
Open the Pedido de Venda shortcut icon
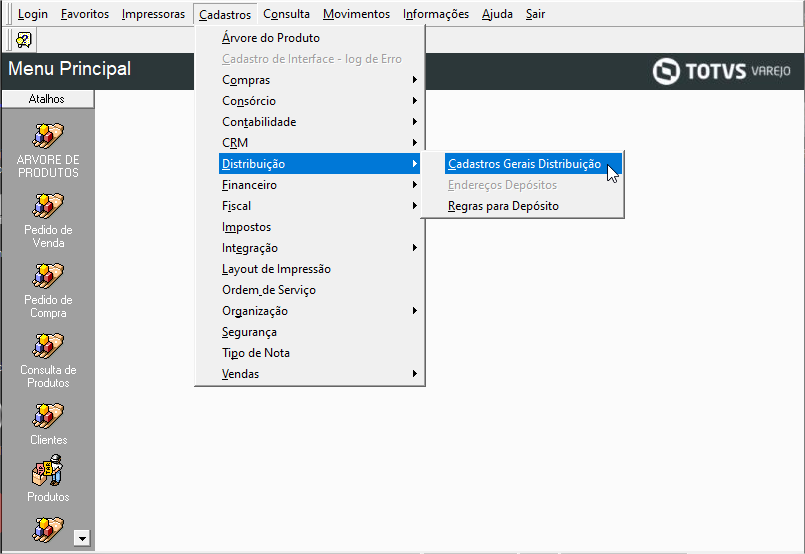pos(48,206)
